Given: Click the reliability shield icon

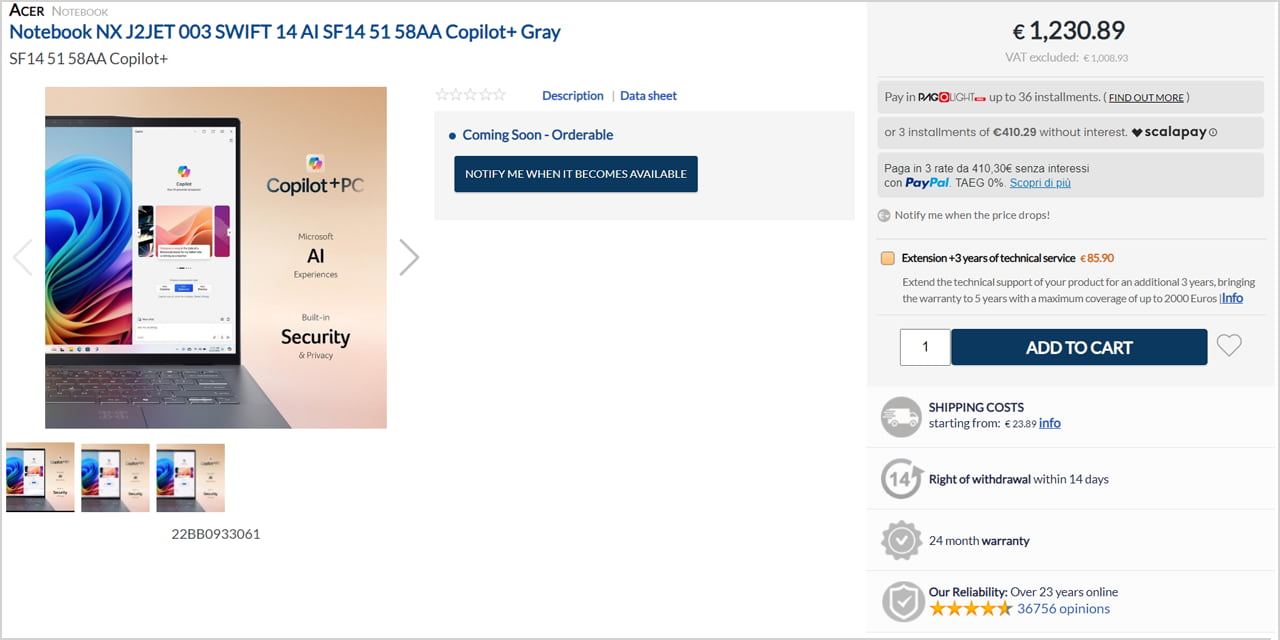Looking at the screenshot, I should coord(901,601).
